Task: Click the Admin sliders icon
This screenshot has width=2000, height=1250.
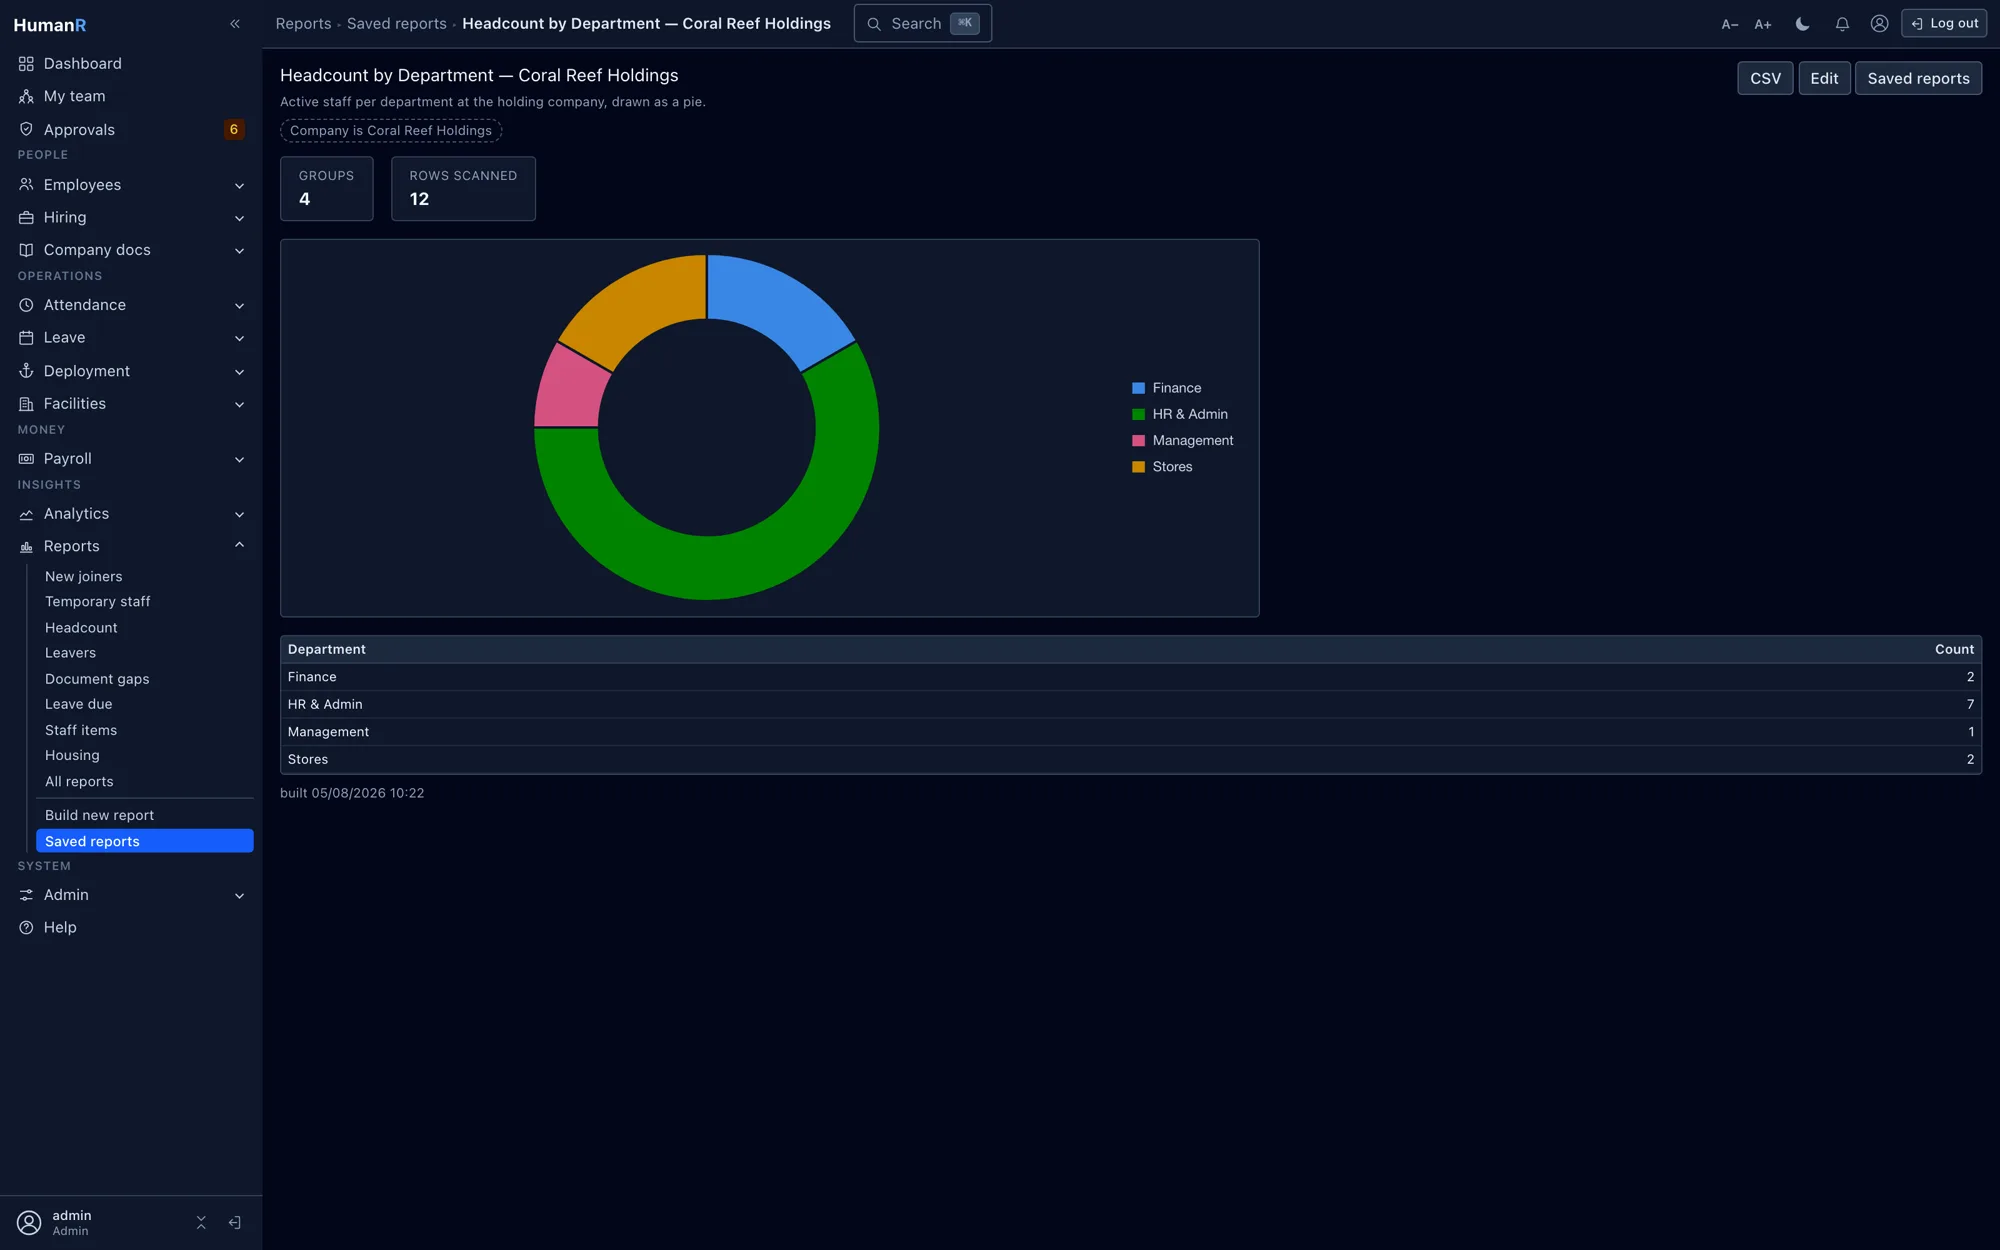Action: click(x=26, y=895)
